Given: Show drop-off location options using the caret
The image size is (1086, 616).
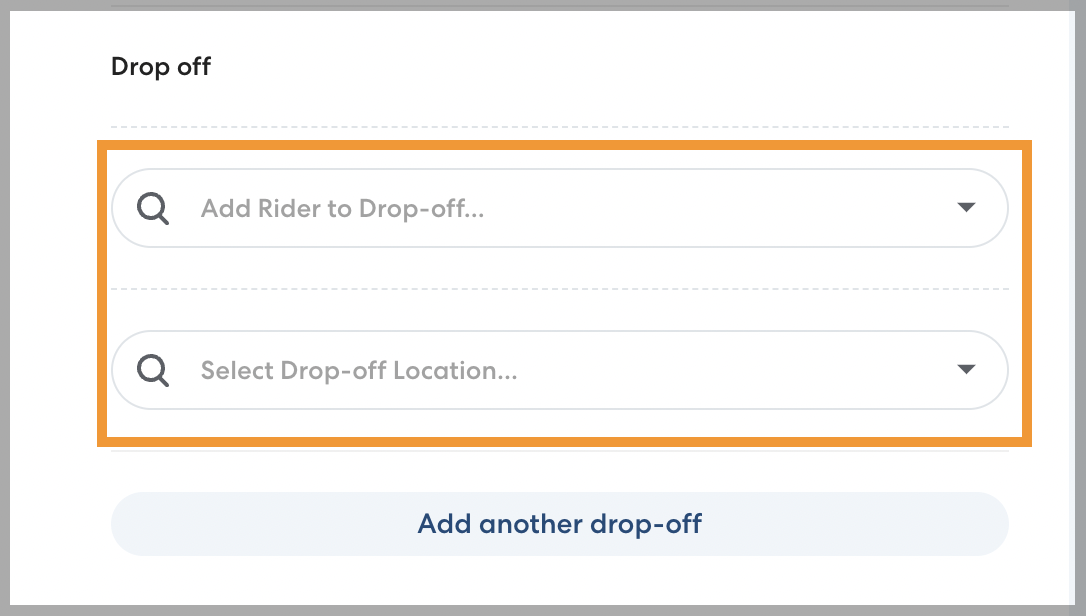Looking at the screenshot, I should coord(965,370).
